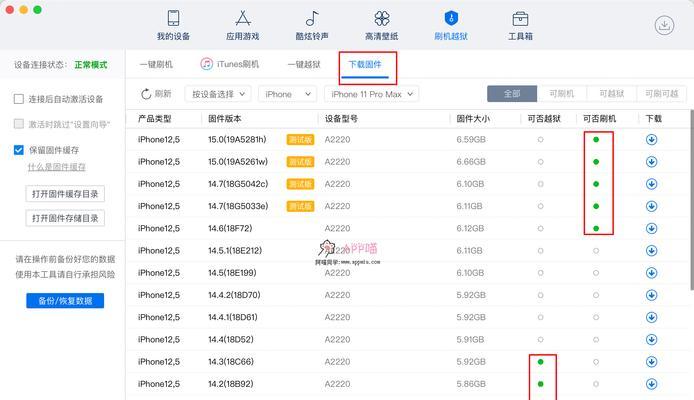Download firmware 14.4.2(18D70)

click(x=651, y=295)
